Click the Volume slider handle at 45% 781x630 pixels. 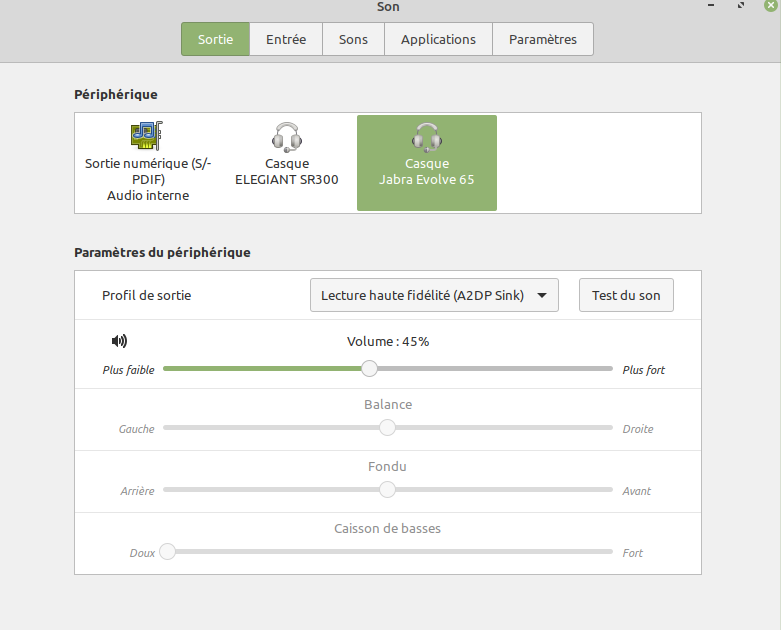(x=369, y=368)
